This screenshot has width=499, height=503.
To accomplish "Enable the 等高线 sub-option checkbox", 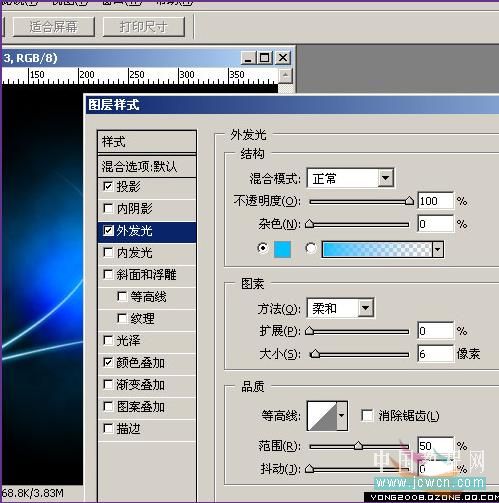I will tap(122, 296).
